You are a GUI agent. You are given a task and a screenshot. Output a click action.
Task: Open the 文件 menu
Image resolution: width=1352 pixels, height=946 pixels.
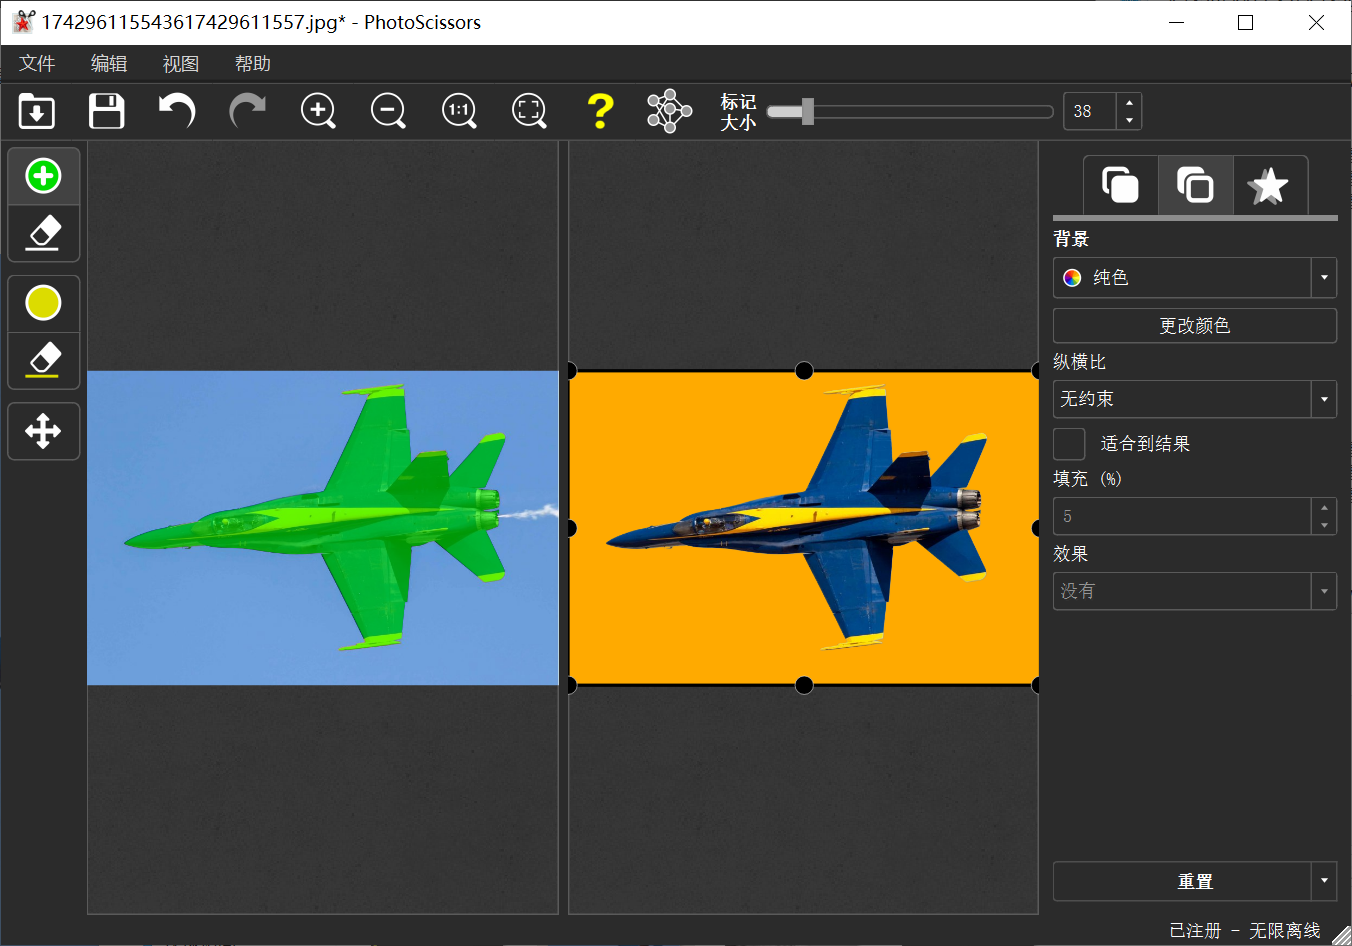coord(37,63)
